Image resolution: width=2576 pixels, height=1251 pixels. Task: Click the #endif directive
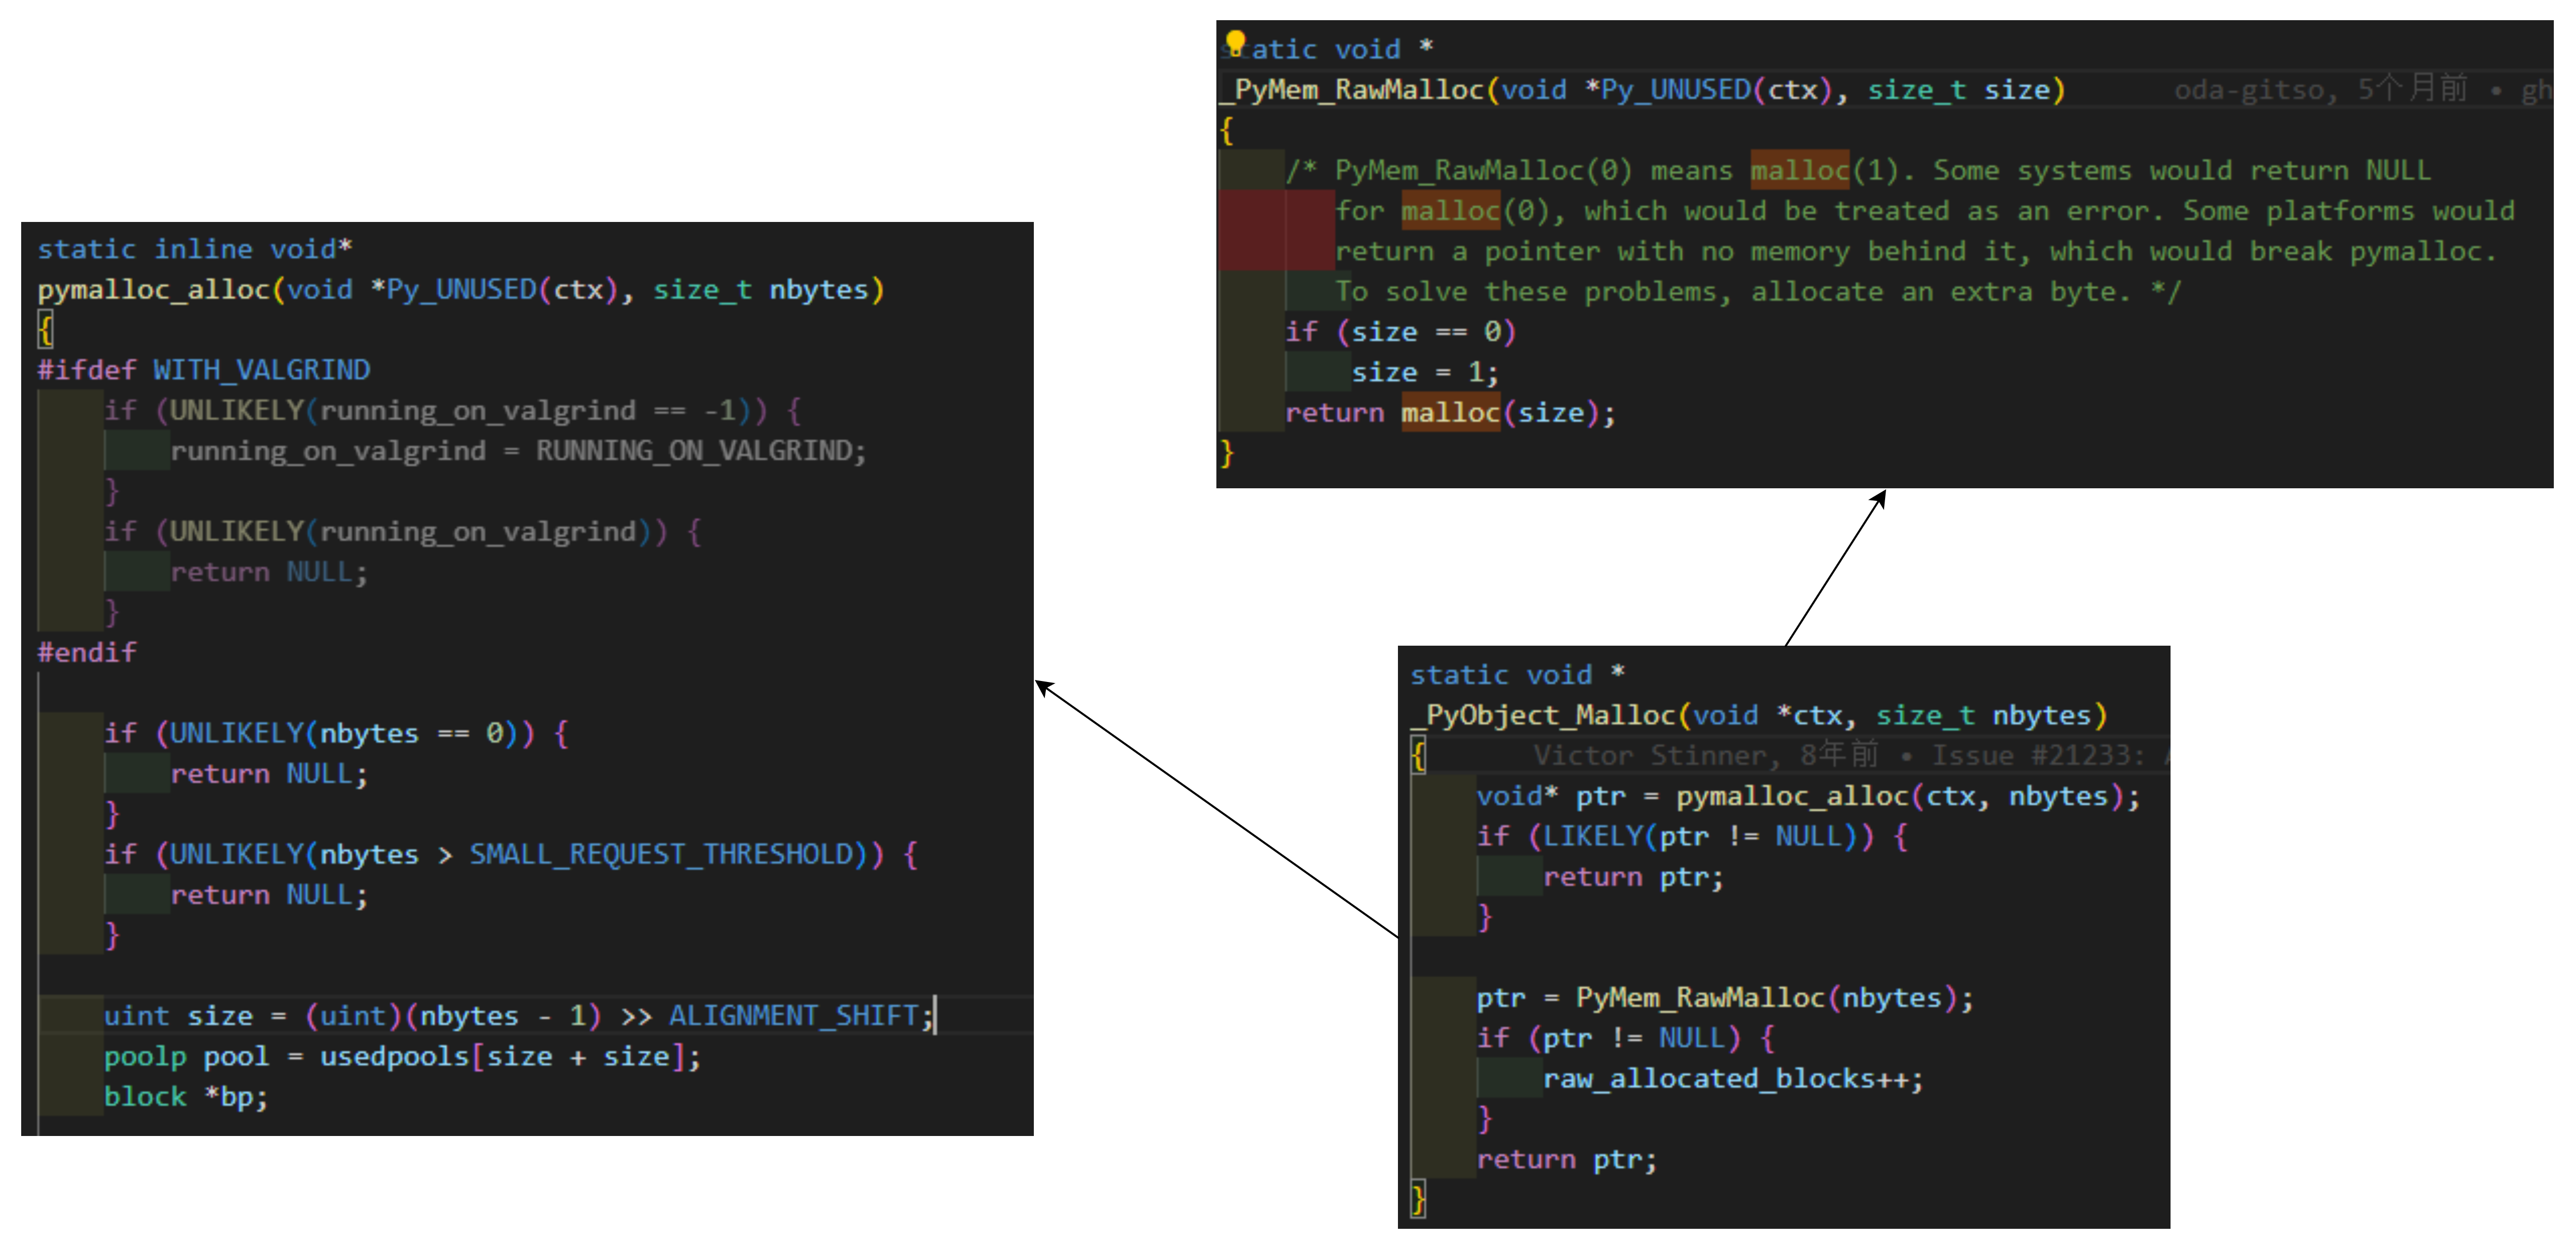(x=86, y=652)
